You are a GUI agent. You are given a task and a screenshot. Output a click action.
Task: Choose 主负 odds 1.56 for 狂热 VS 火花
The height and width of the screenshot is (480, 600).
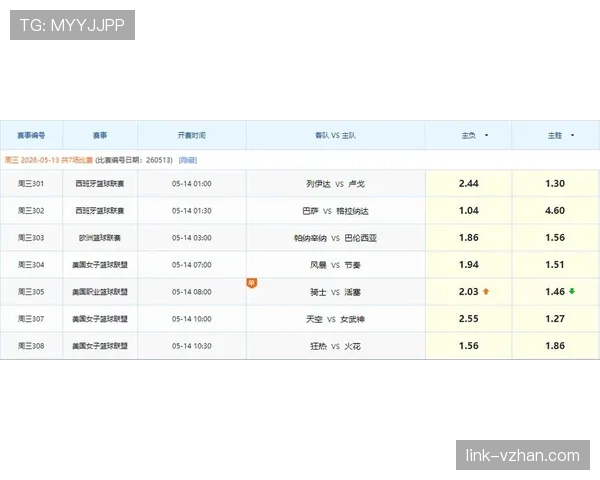[469, 346]
